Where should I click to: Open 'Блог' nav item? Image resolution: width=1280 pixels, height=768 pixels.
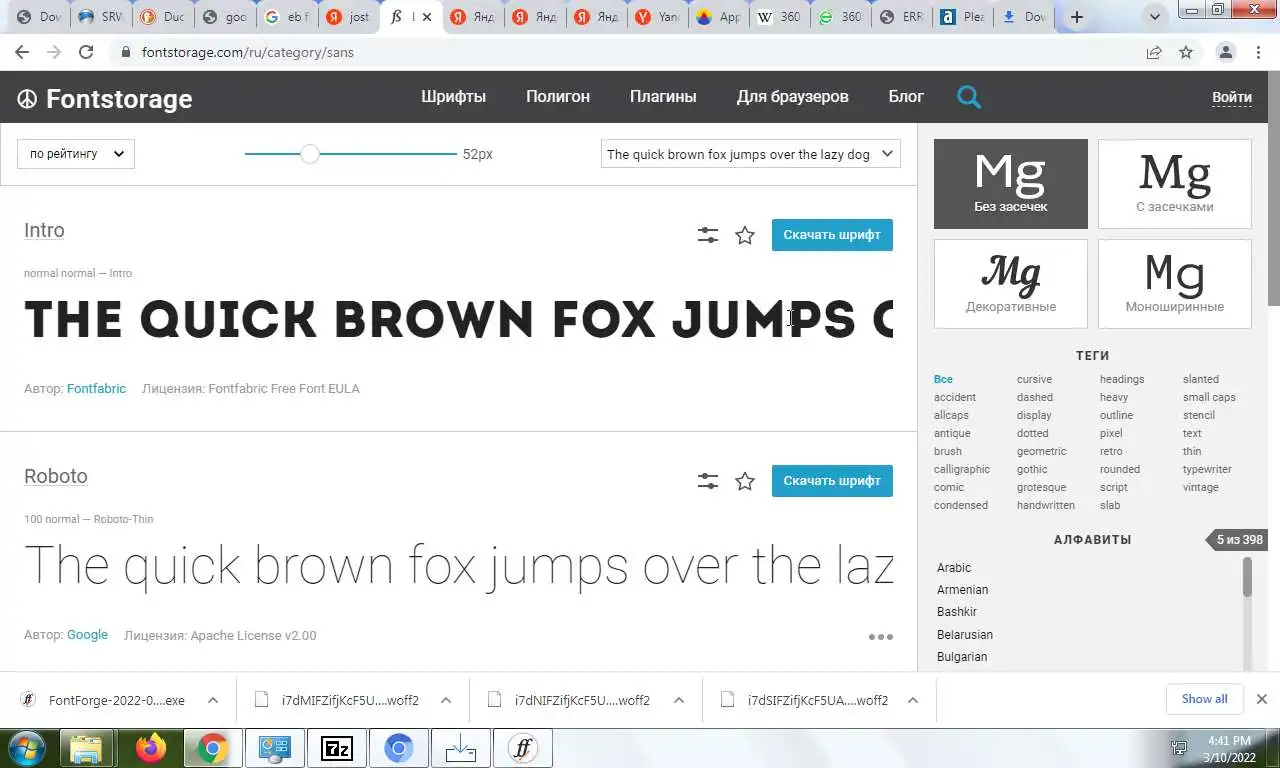pyautogui.click(x=906, y=97)
